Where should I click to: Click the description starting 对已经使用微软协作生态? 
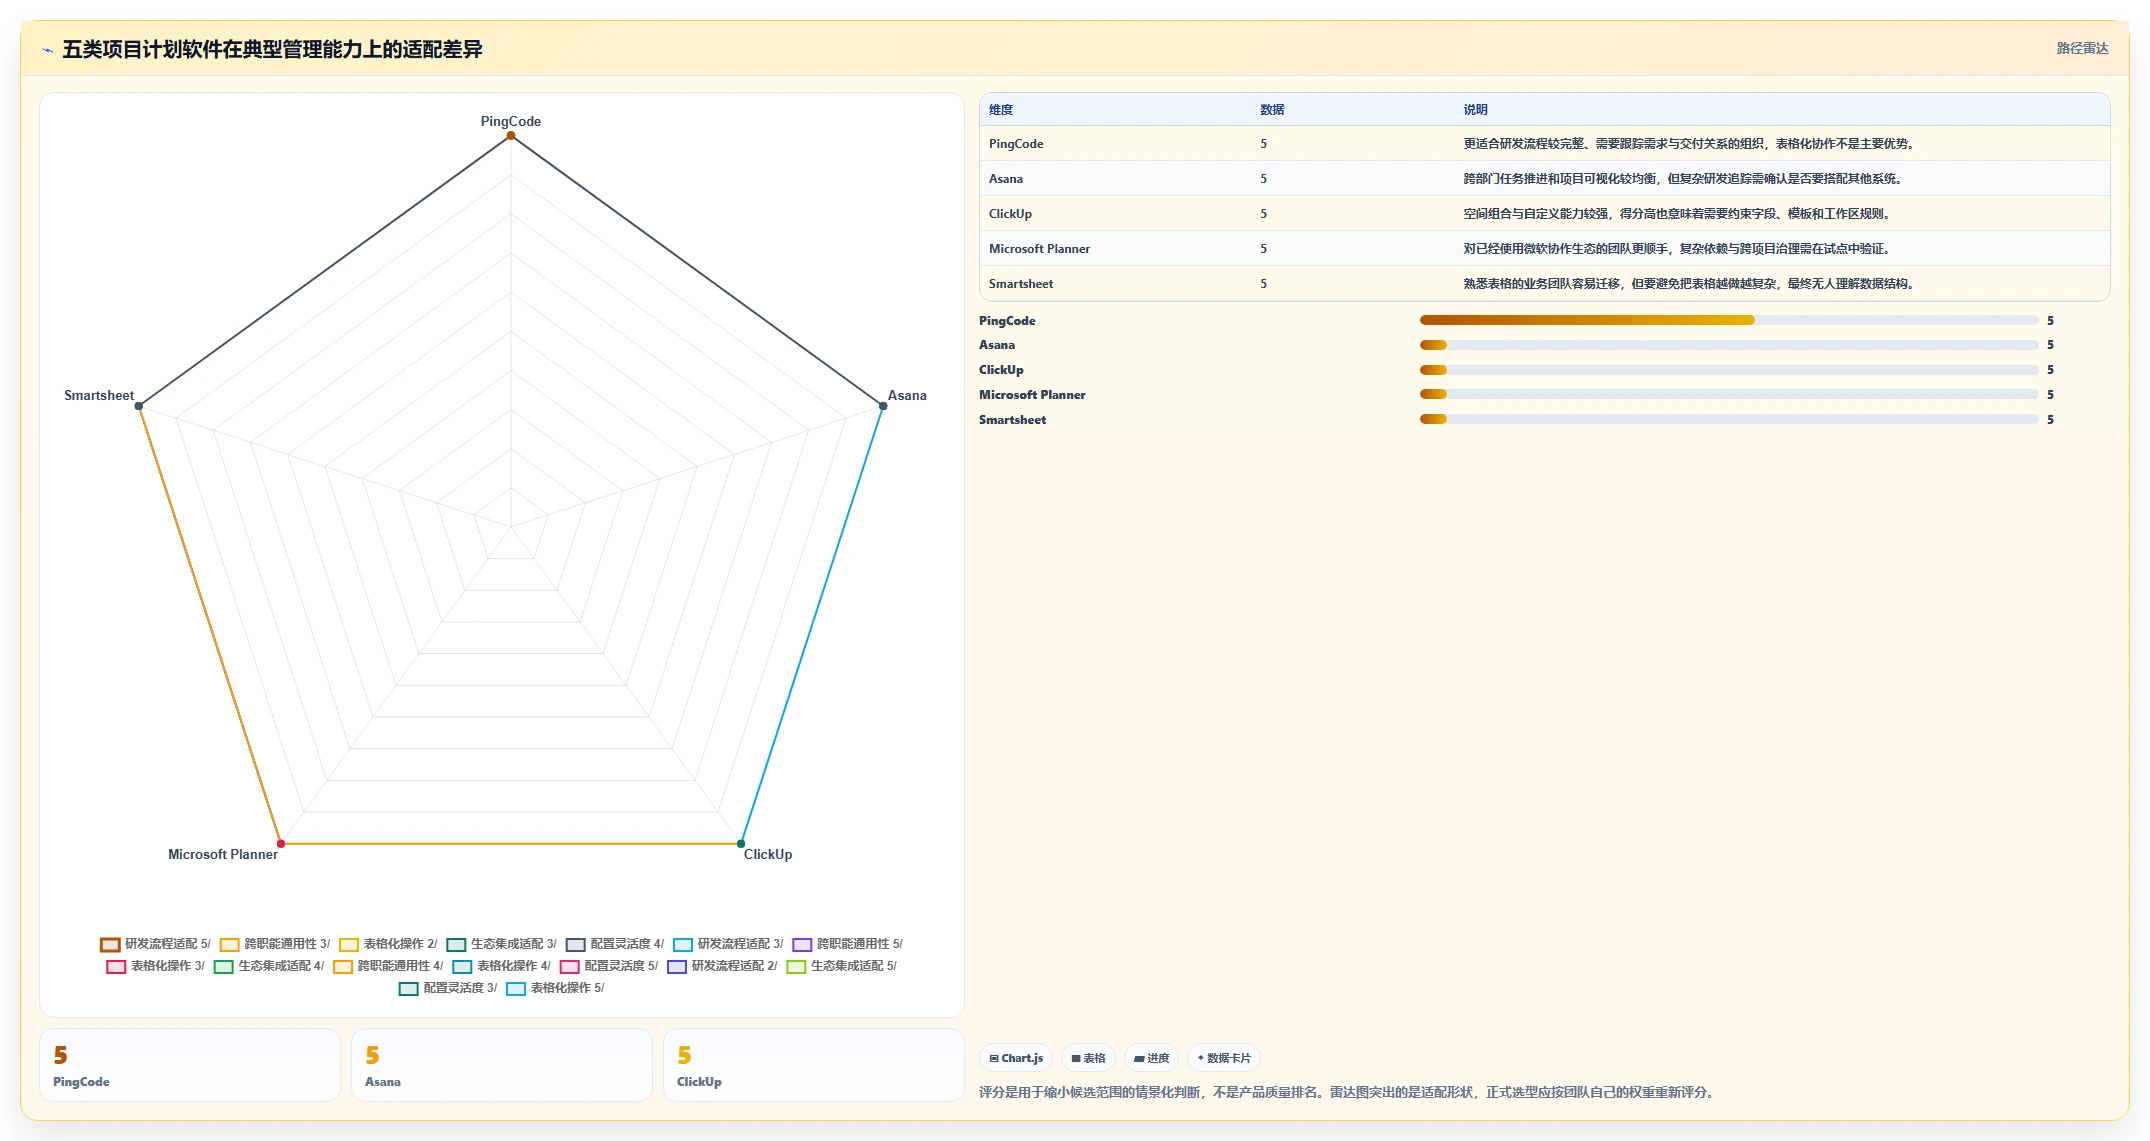tap(1678, 249)
